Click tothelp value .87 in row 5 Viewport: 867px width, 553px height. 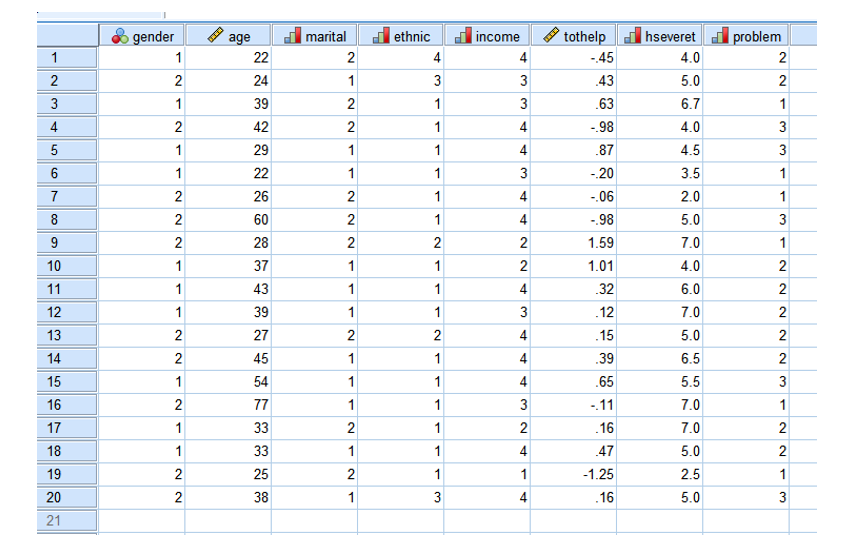[604, 150]
